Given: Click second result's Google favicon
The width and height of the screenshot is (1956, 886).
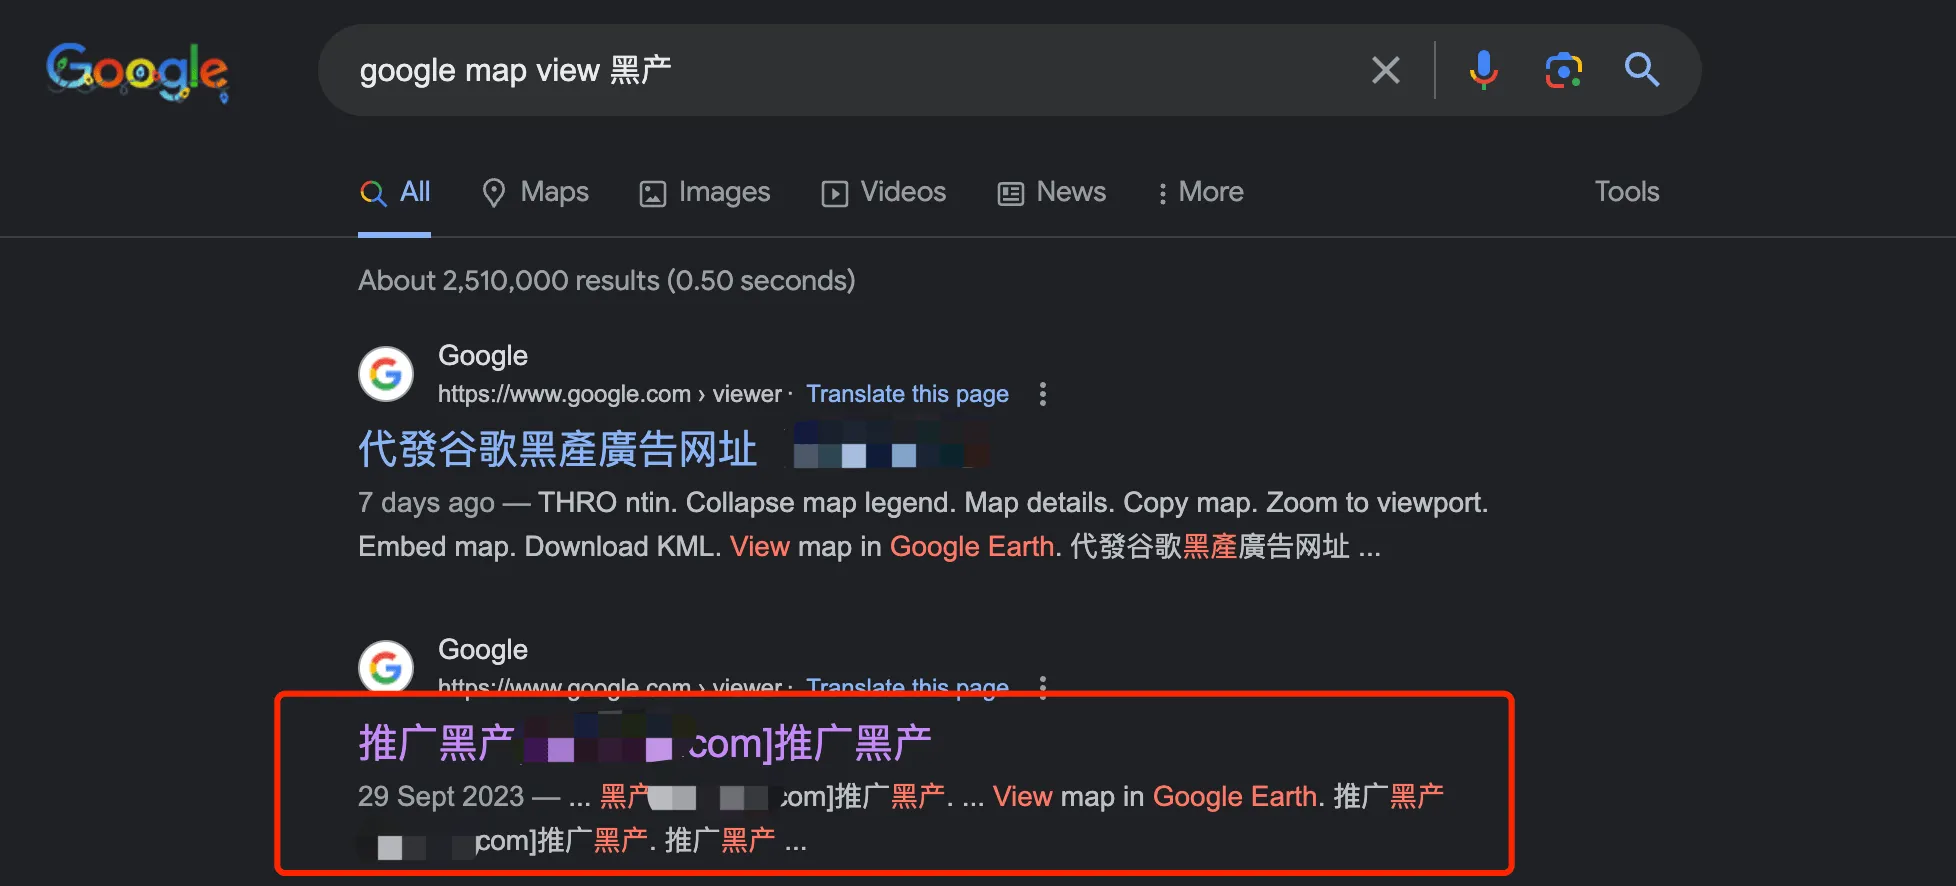Looking at the screenshot, I should (x=386, y=666).
